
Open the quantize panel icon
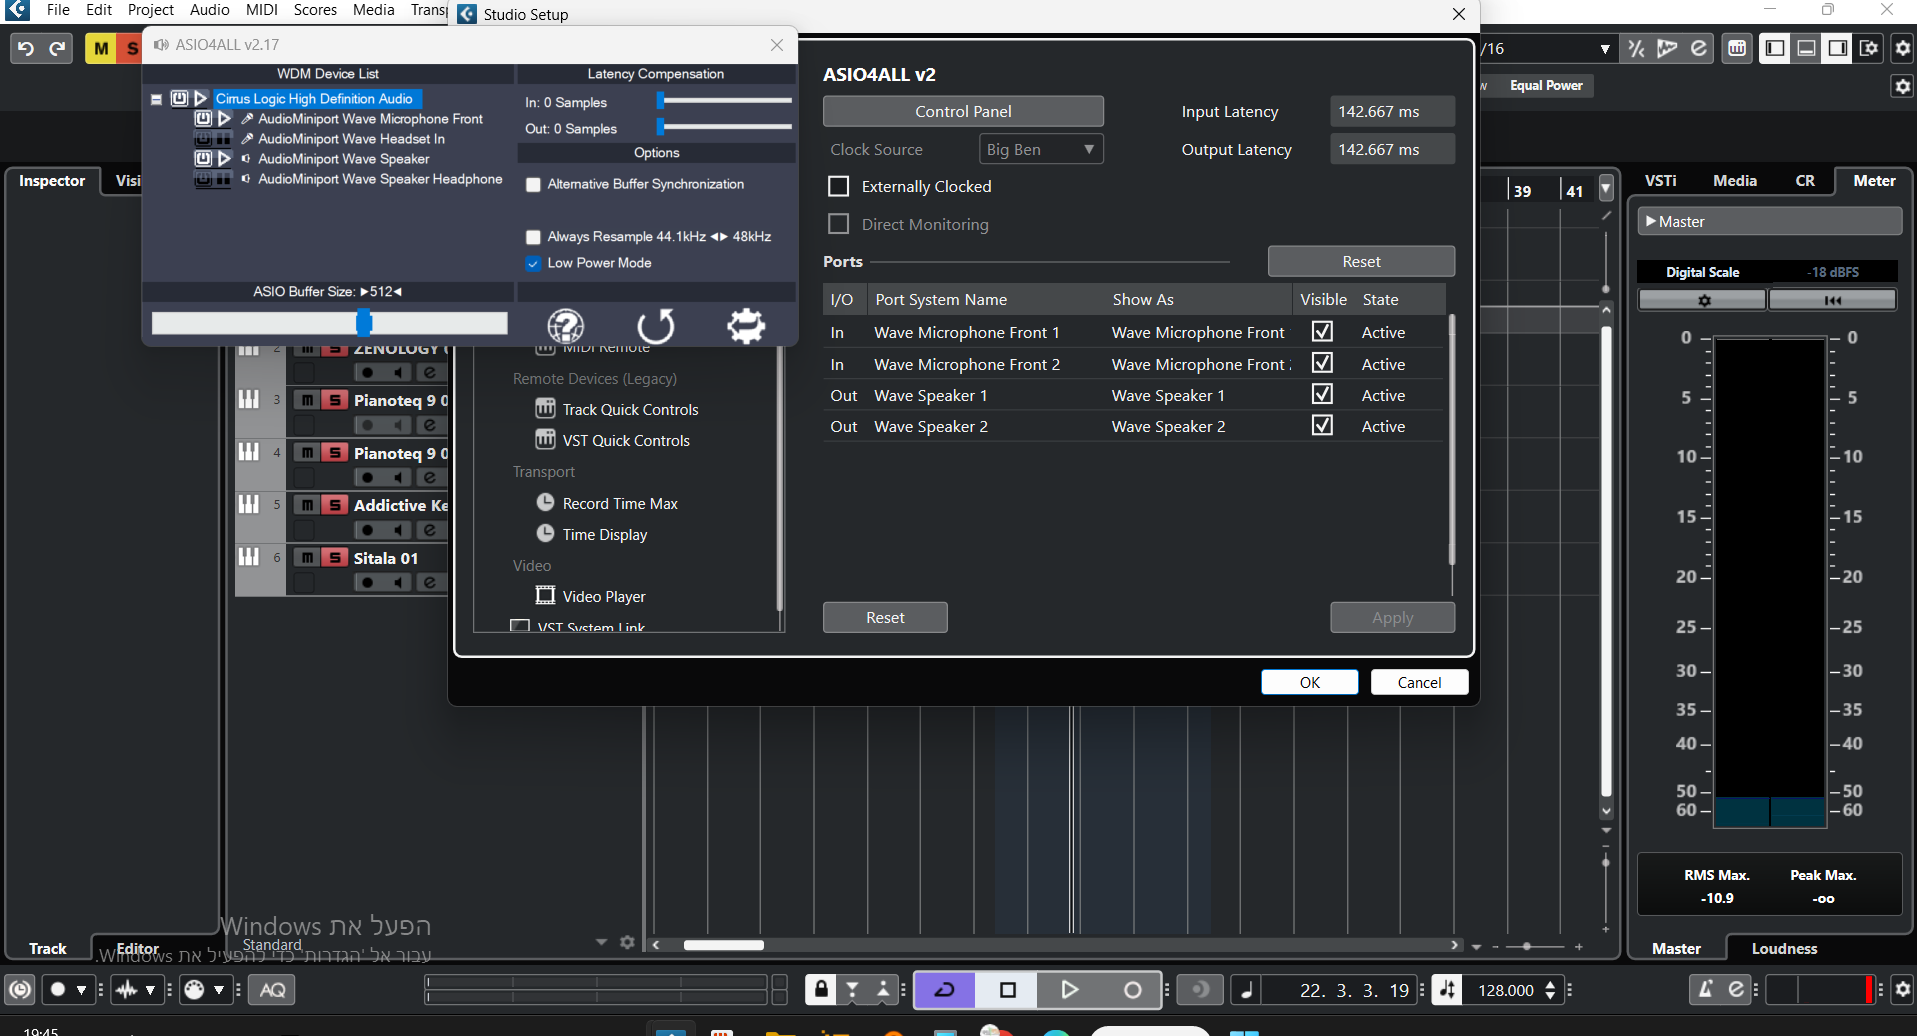(1699, 48)
